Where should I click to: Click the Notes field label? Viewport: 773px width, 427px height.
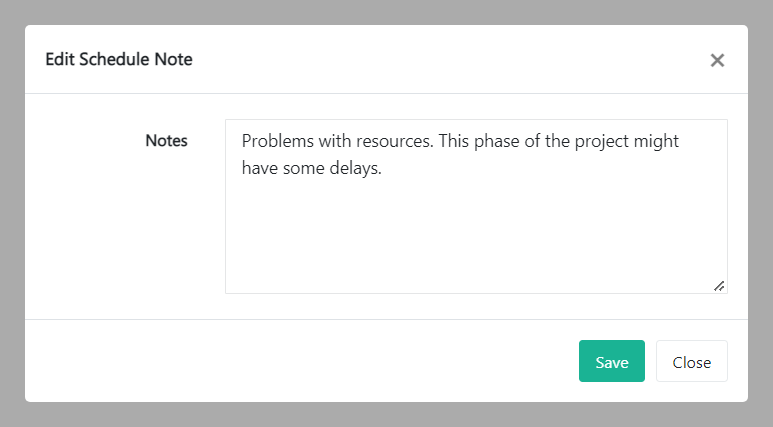(x=166, y=141)
